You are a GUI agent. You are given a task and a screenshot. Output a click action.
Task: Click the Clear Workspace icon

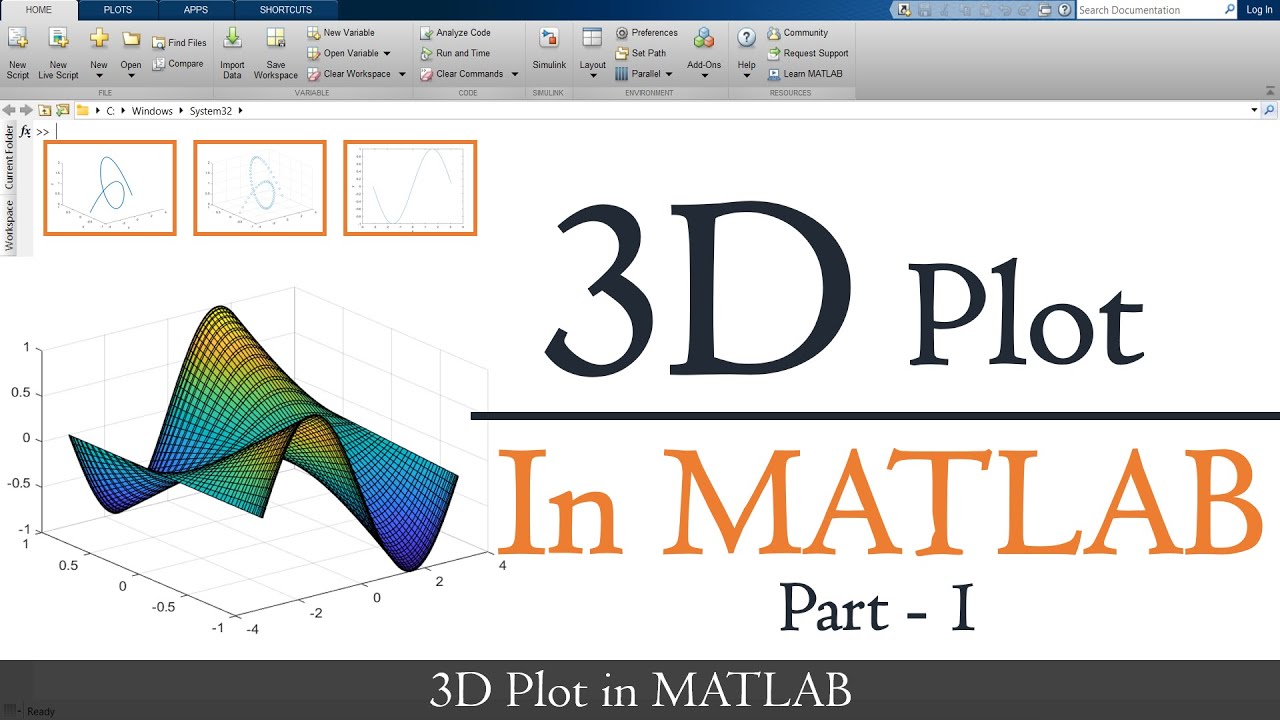pos(314,74)
